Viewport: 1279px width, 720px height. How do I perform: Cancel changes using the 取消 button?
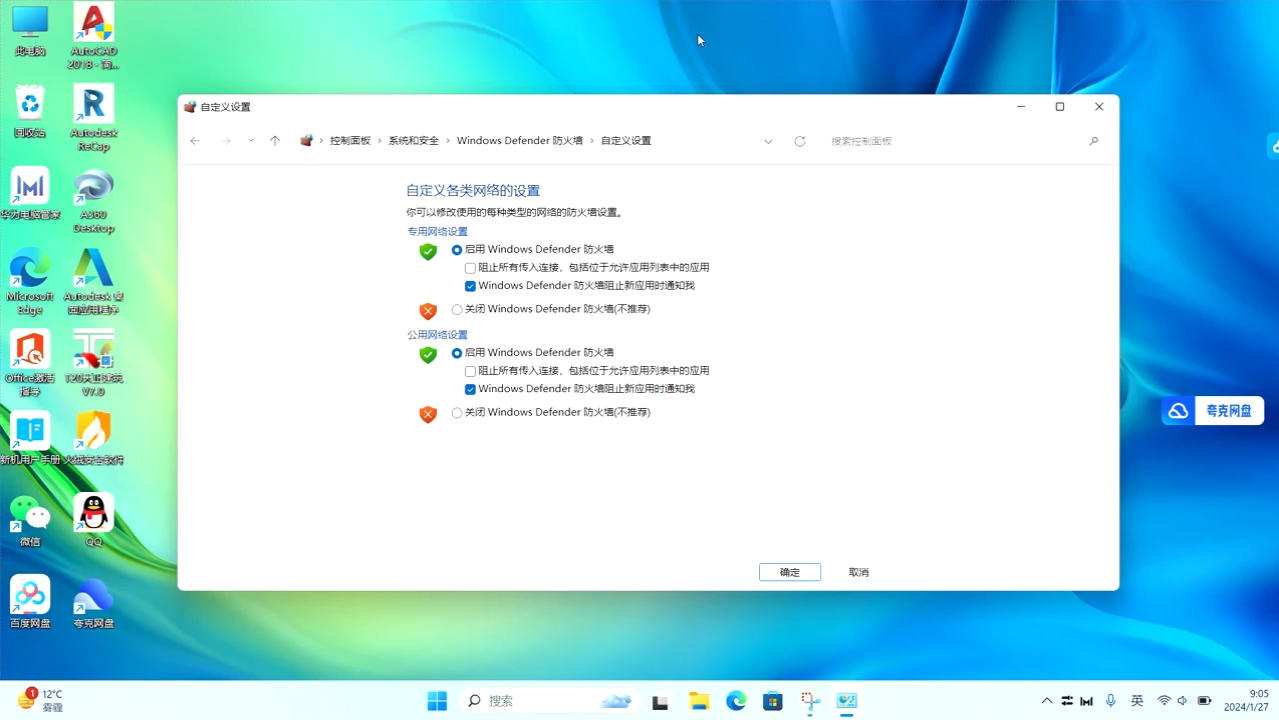click(x=858, y=571)
